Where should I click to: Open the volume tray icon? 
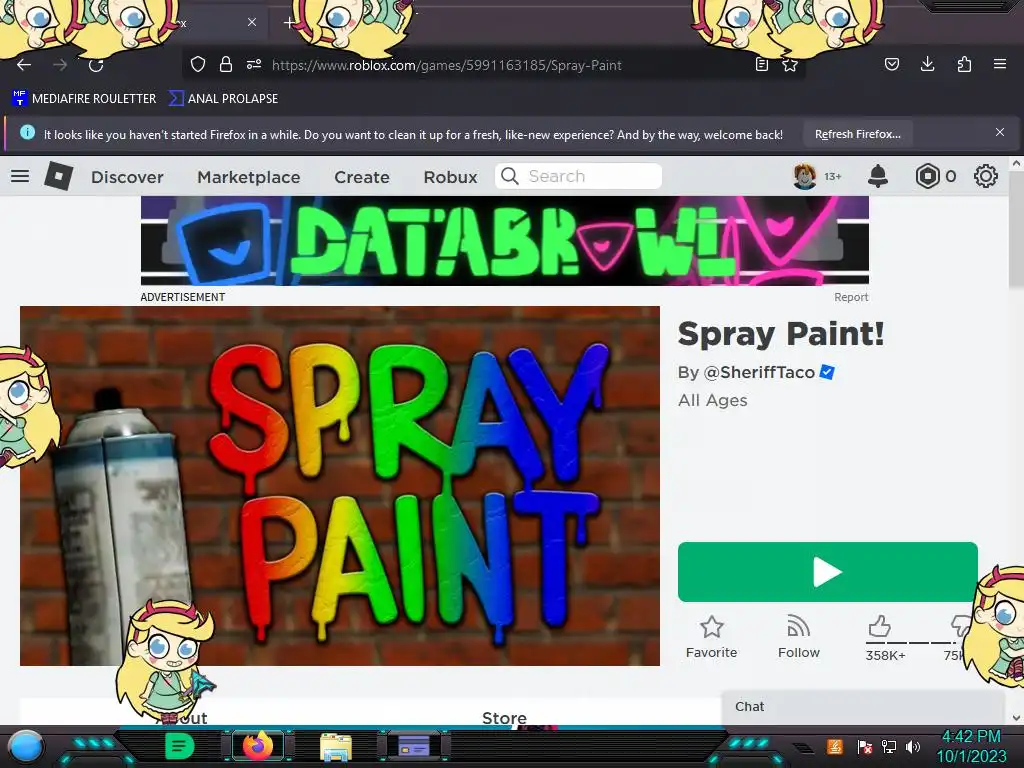pyautogui.click(x=913, y=746)
